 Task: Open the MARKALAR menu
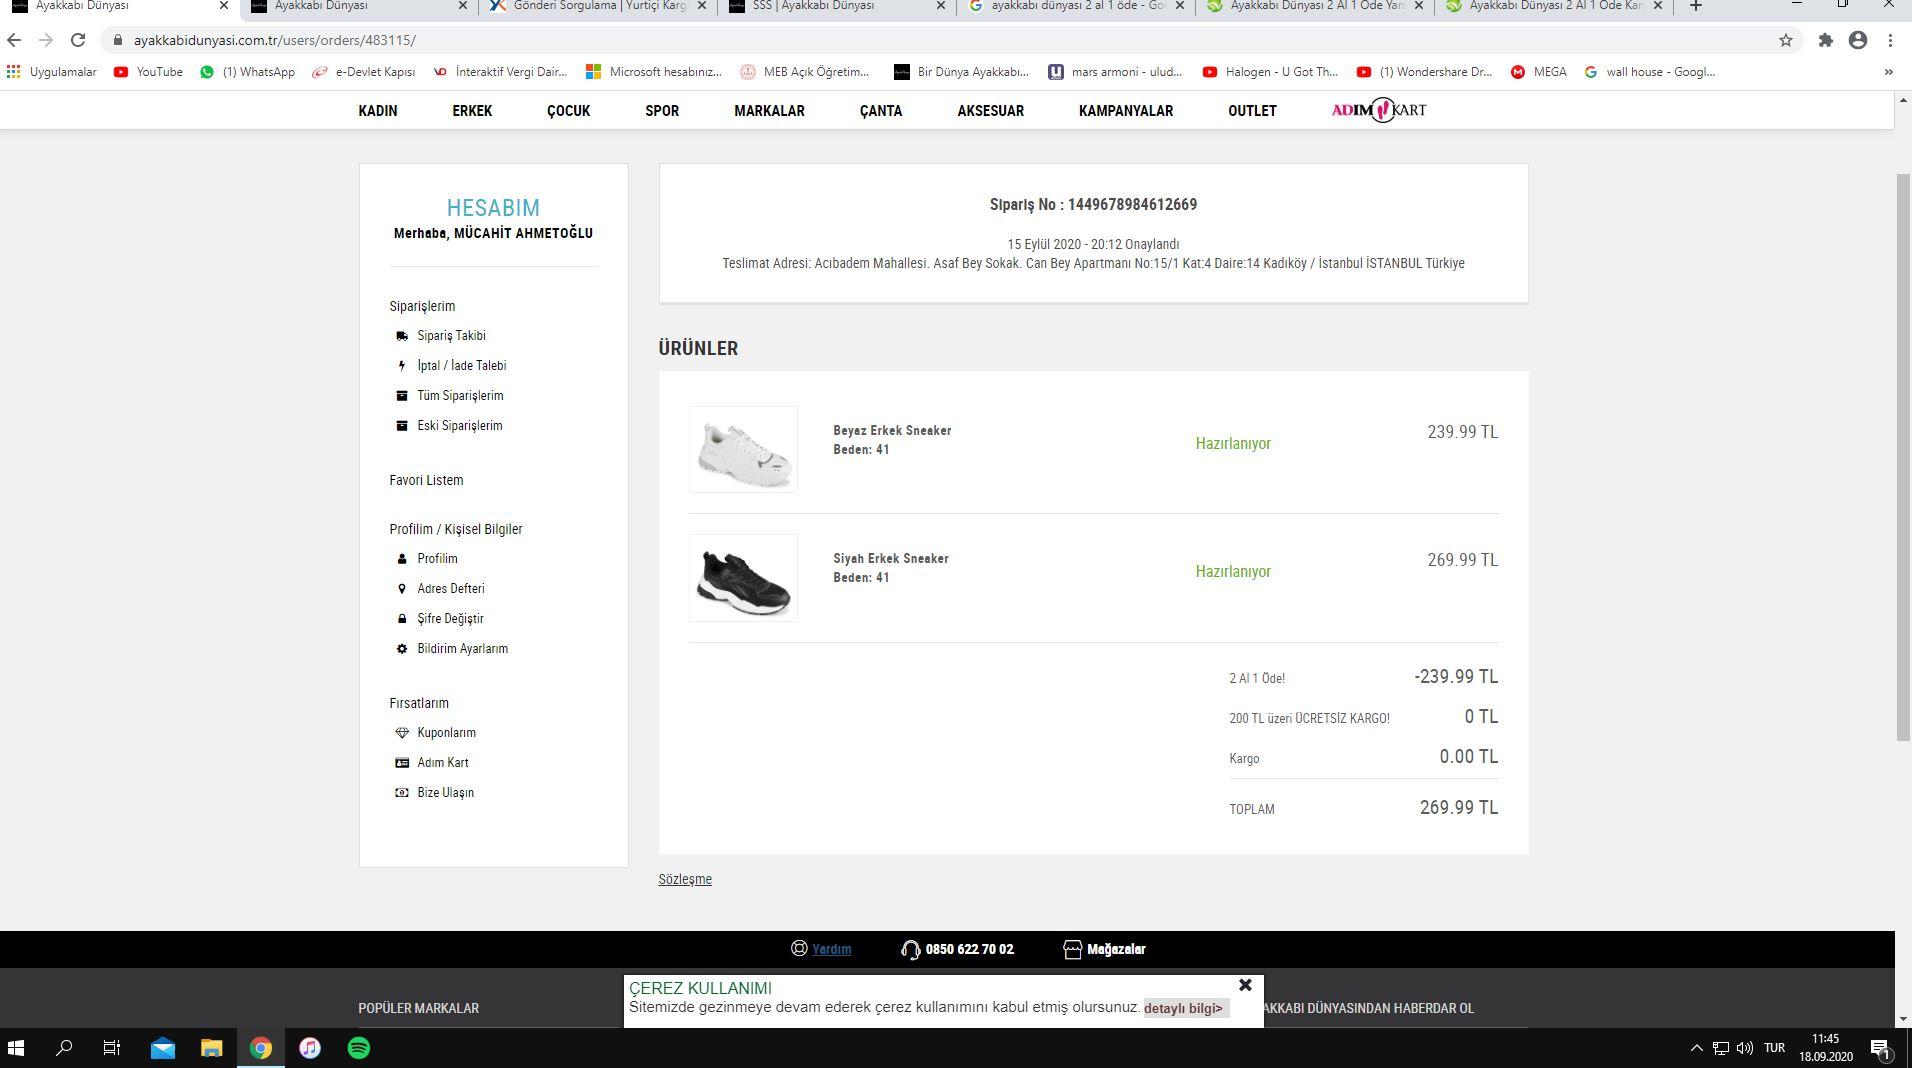[x=769, y=111]
